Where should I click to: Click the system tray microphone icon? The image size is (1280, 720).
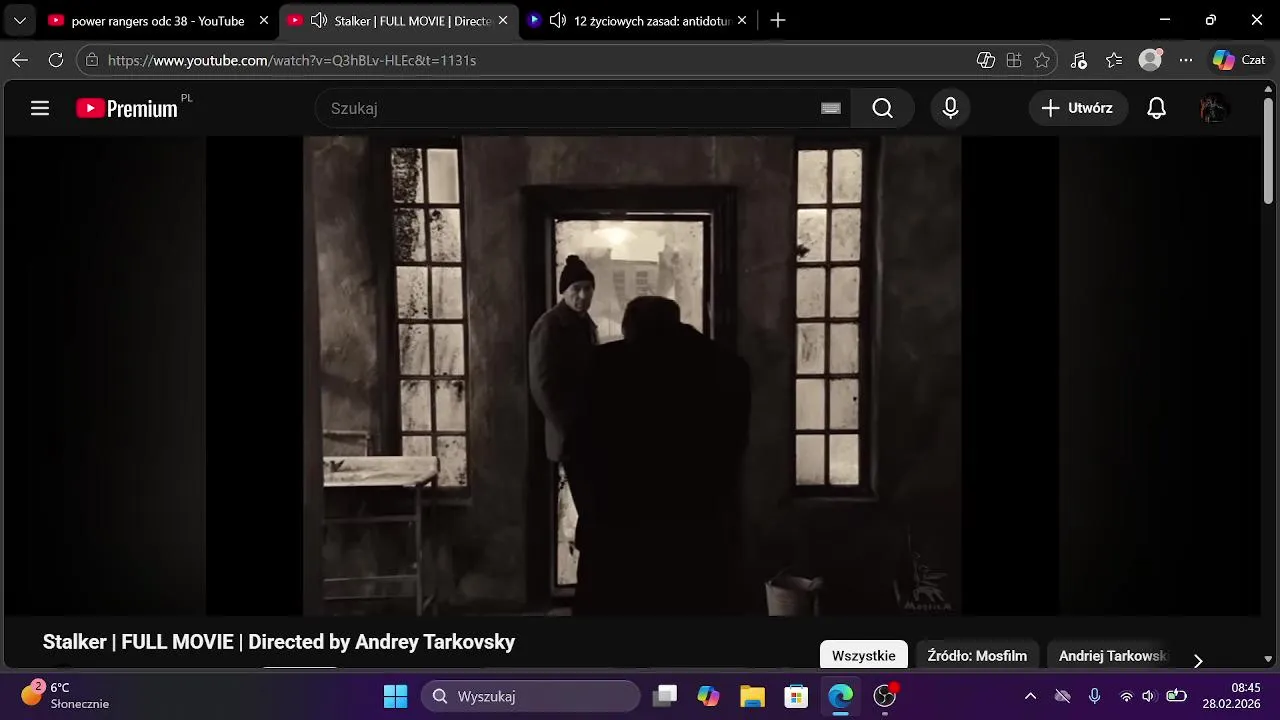tap(1094, 696)
